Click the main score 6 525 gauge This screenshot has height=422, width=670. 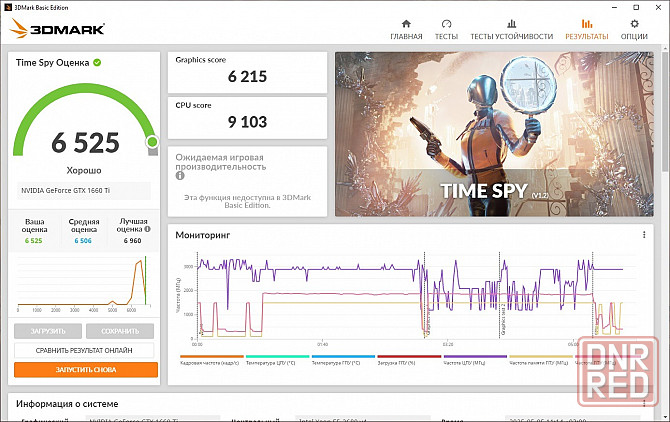[x=85, y=122]
